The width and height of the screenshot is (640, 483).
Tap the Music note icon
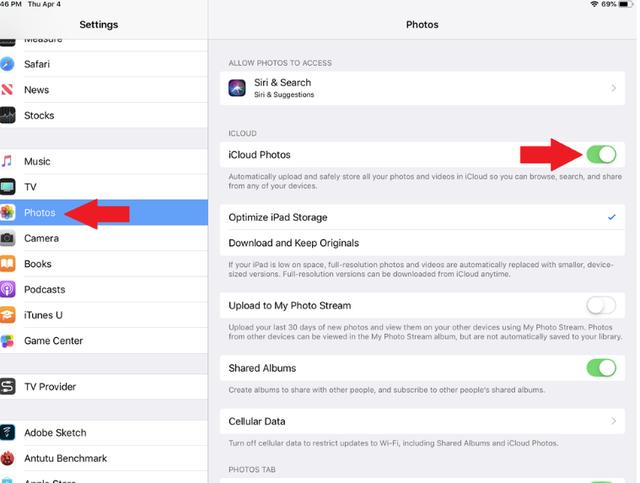(7, 161)
